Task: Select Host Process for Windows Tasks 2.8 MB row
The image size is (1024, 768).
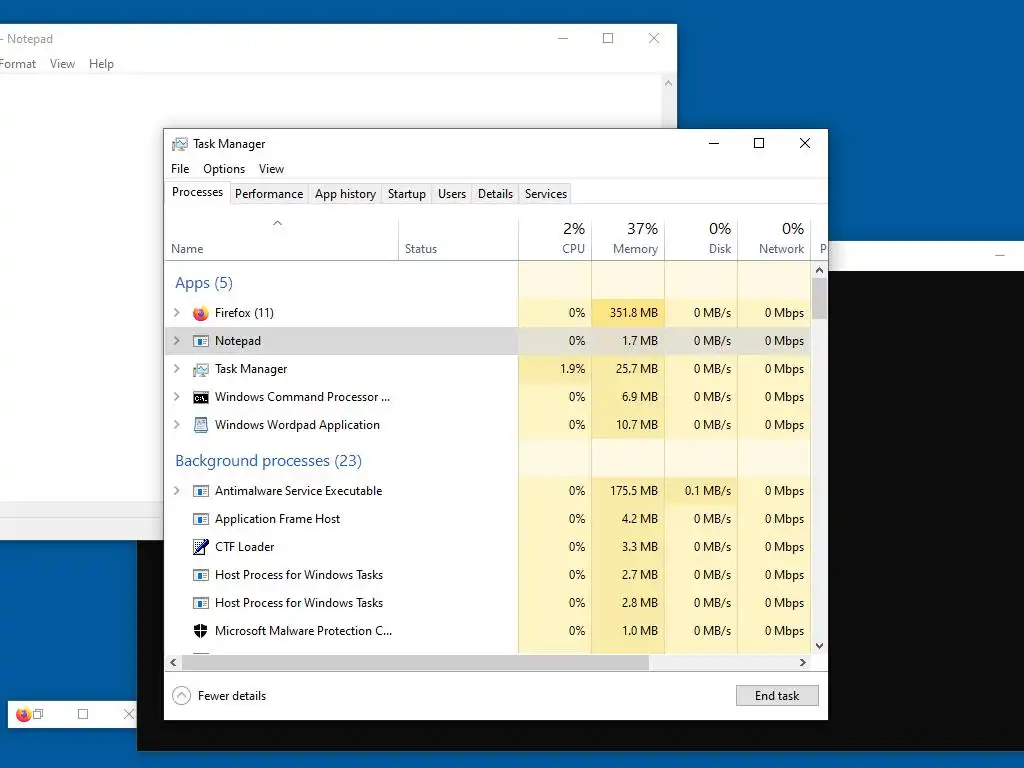Action: coord(487,603)
